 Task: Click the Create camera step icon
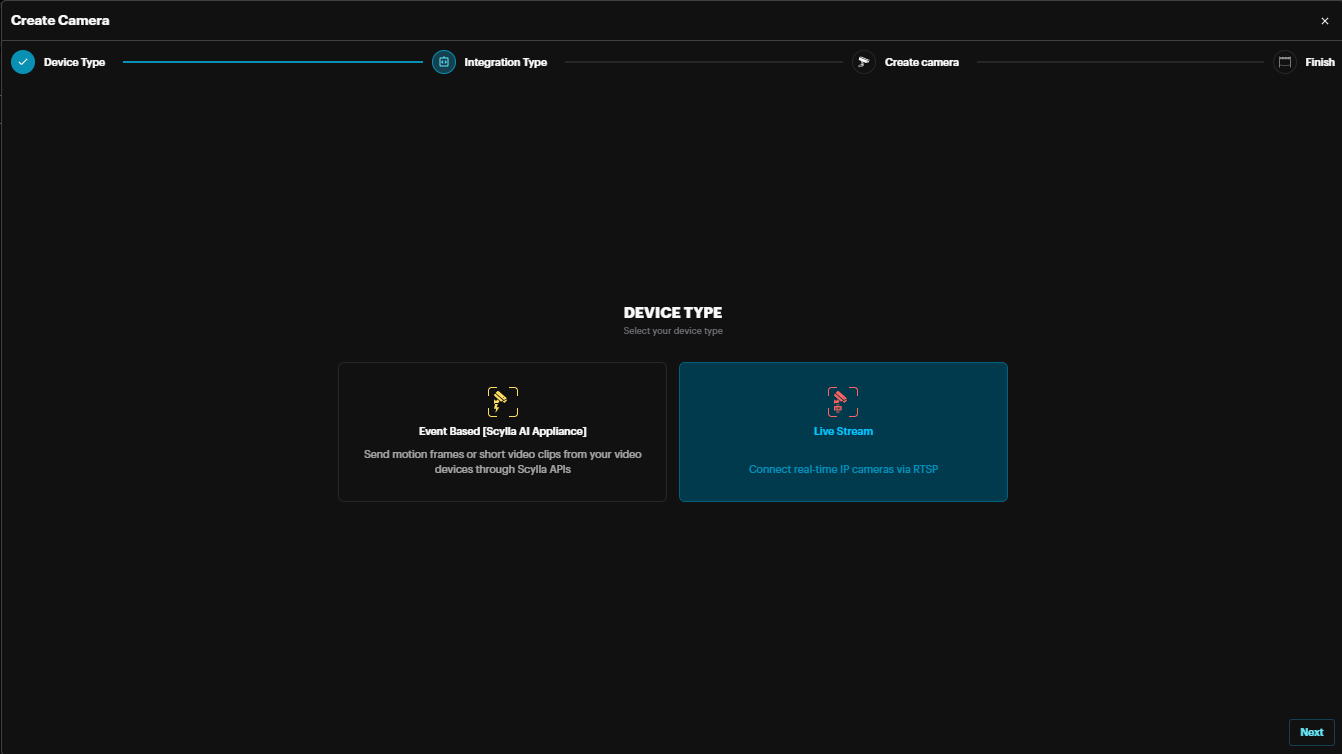(x=864, y=62)
